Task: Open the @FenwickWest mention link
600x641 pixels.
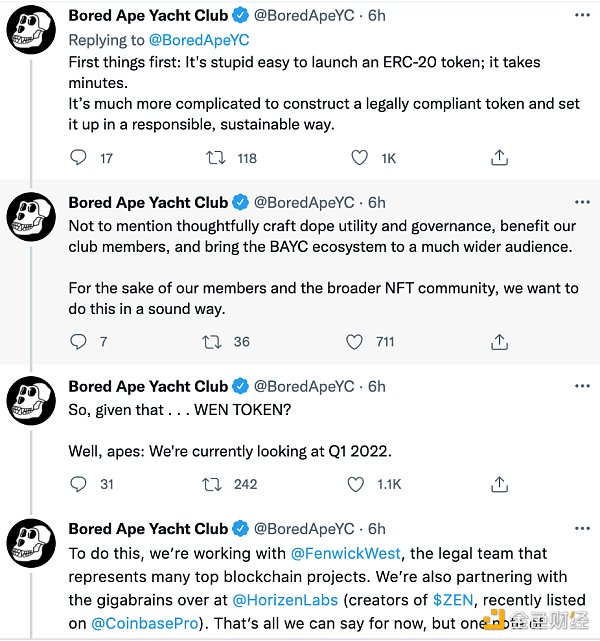Action: [x=348, y=553]
